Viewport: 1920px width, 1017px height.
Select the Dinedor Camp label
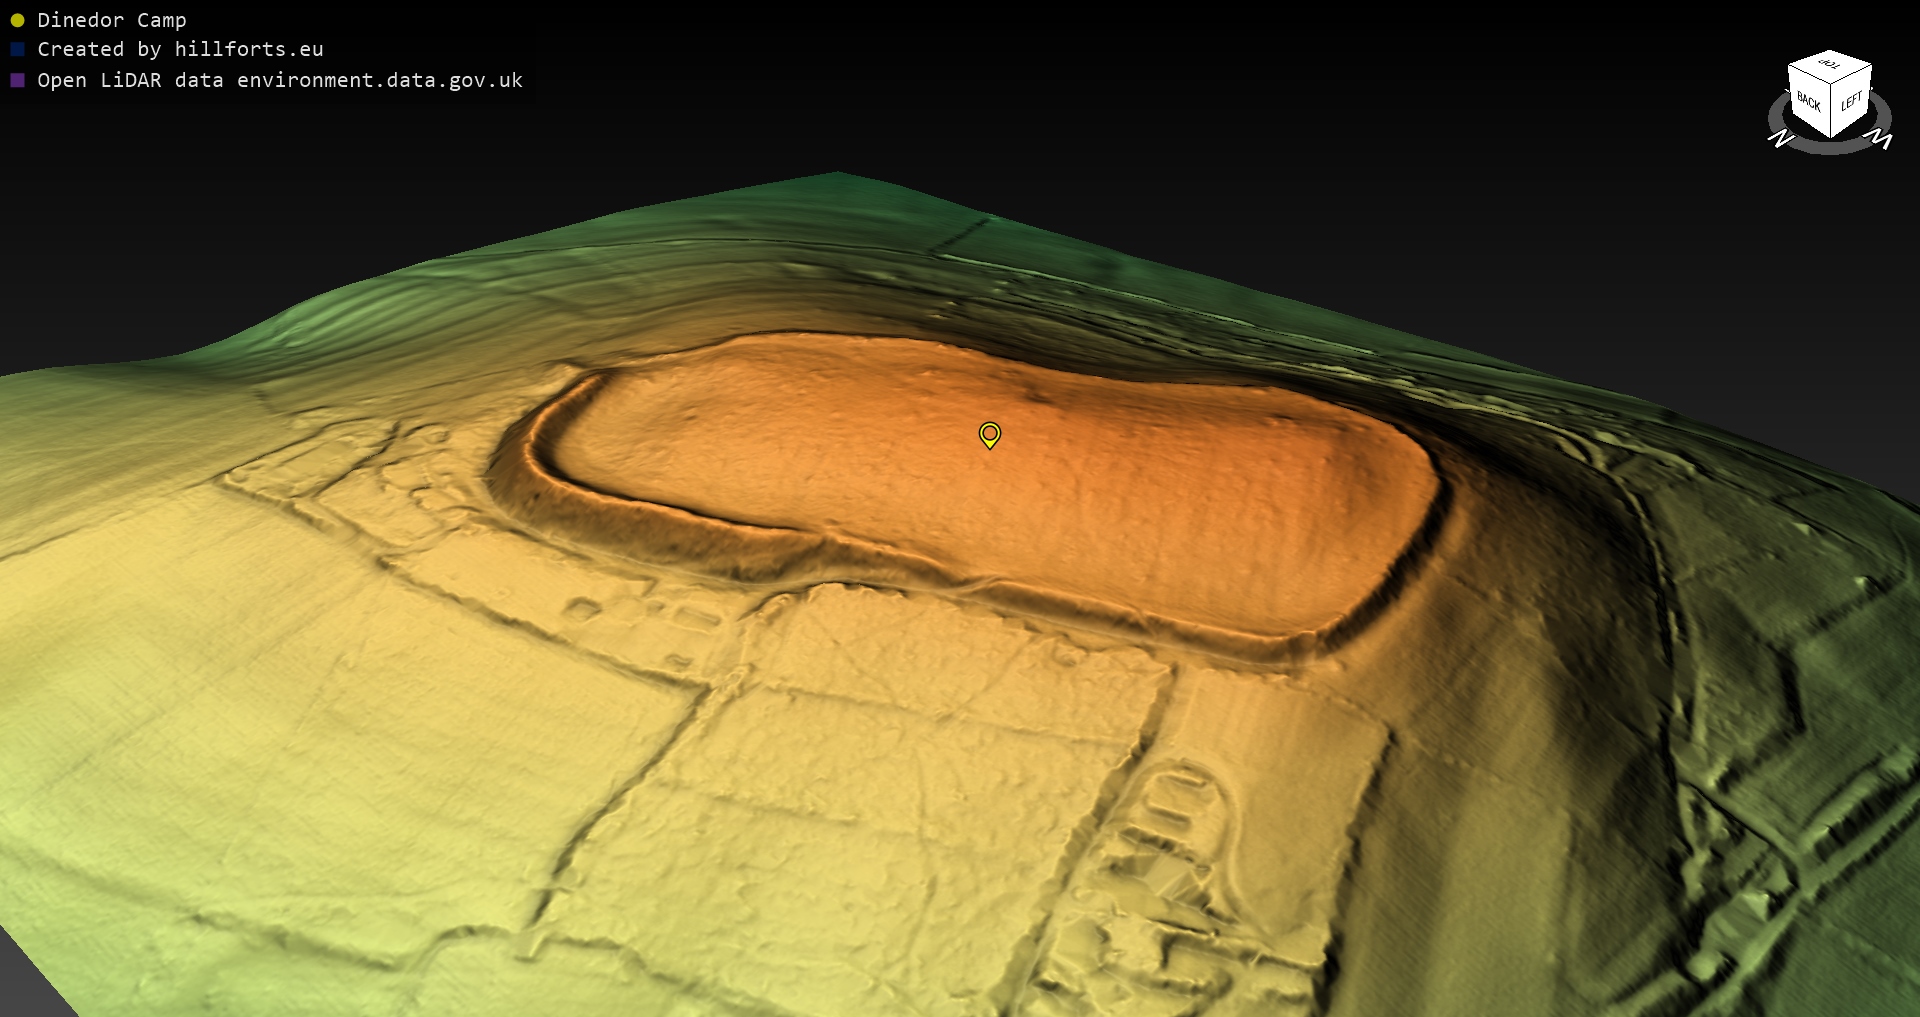click(111, 20)
